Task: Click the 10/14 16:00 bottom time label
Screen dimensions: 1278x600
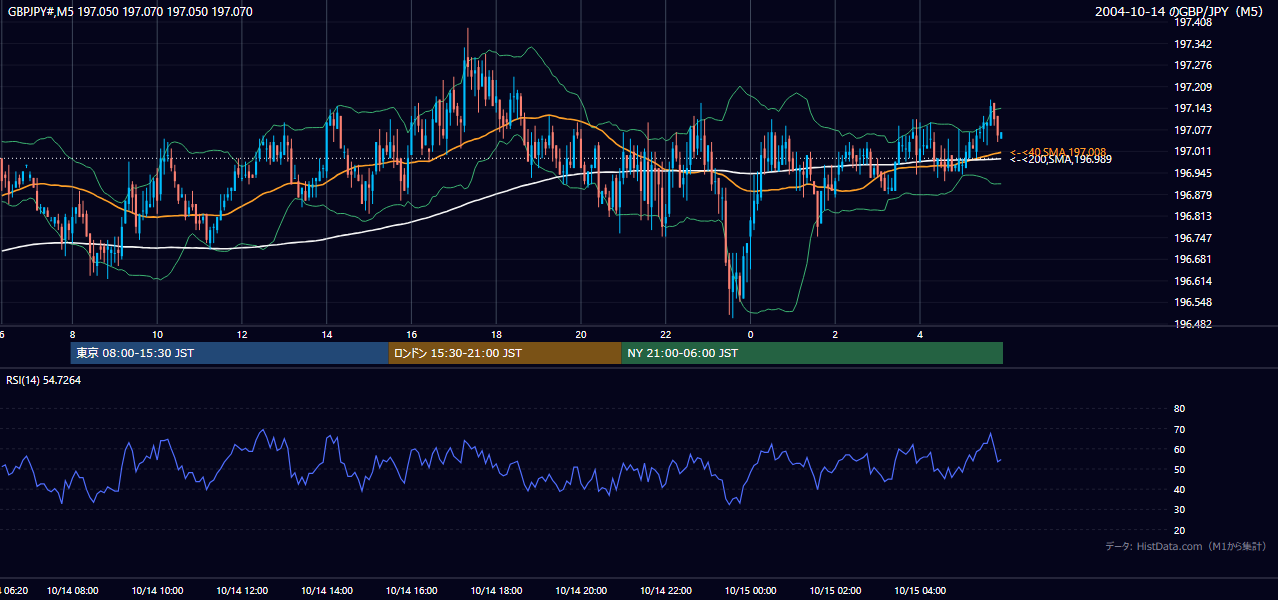Action: (411, 590)
